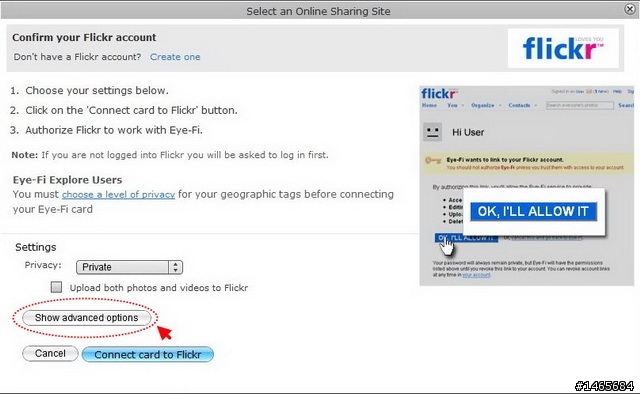Click the Connect card to Flickr button
Viewport: 640px width, 394px height.
[148, 354]
